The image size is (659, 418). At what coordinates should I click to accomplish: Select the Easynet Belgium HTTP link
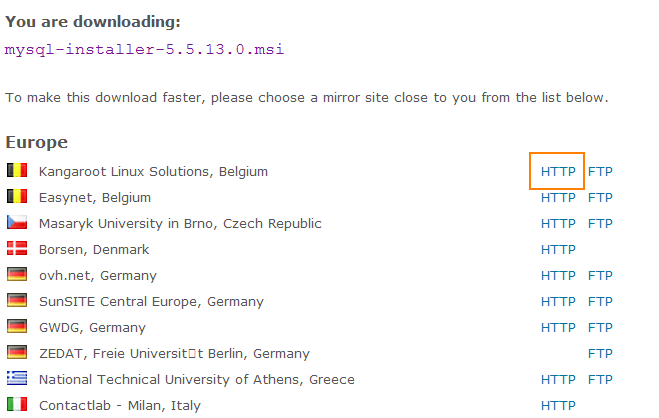(x=558, y=197)
